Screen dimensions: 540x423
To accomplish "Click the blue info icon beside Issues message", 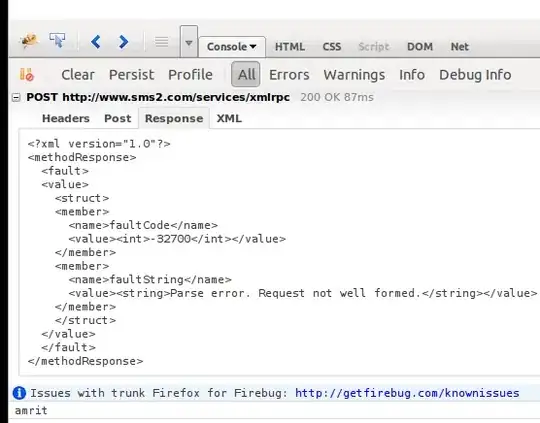I will (x=19, y=393).
